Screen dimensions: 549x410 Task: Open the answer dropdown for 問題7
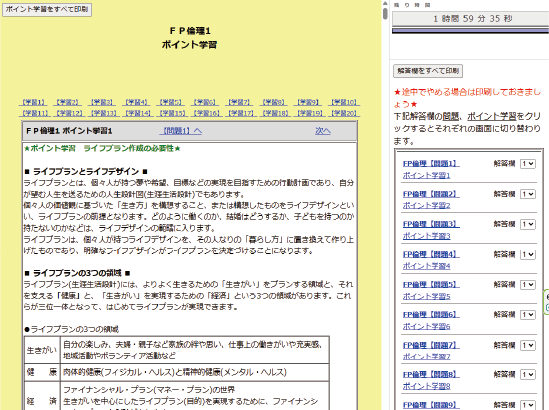528,345
